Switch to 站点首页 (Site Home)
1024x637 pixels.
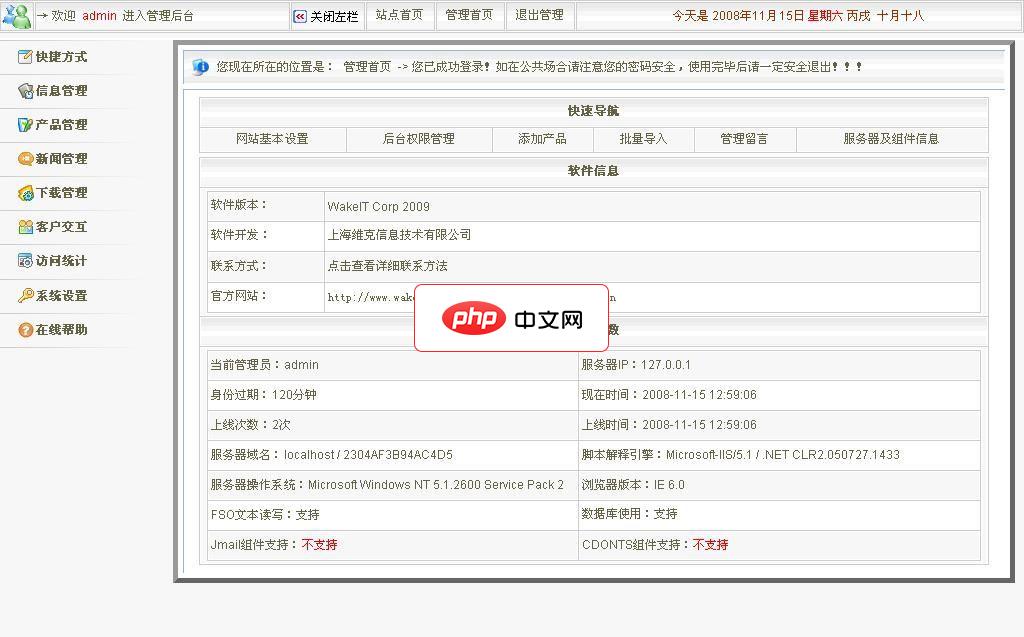pos(399,14)
